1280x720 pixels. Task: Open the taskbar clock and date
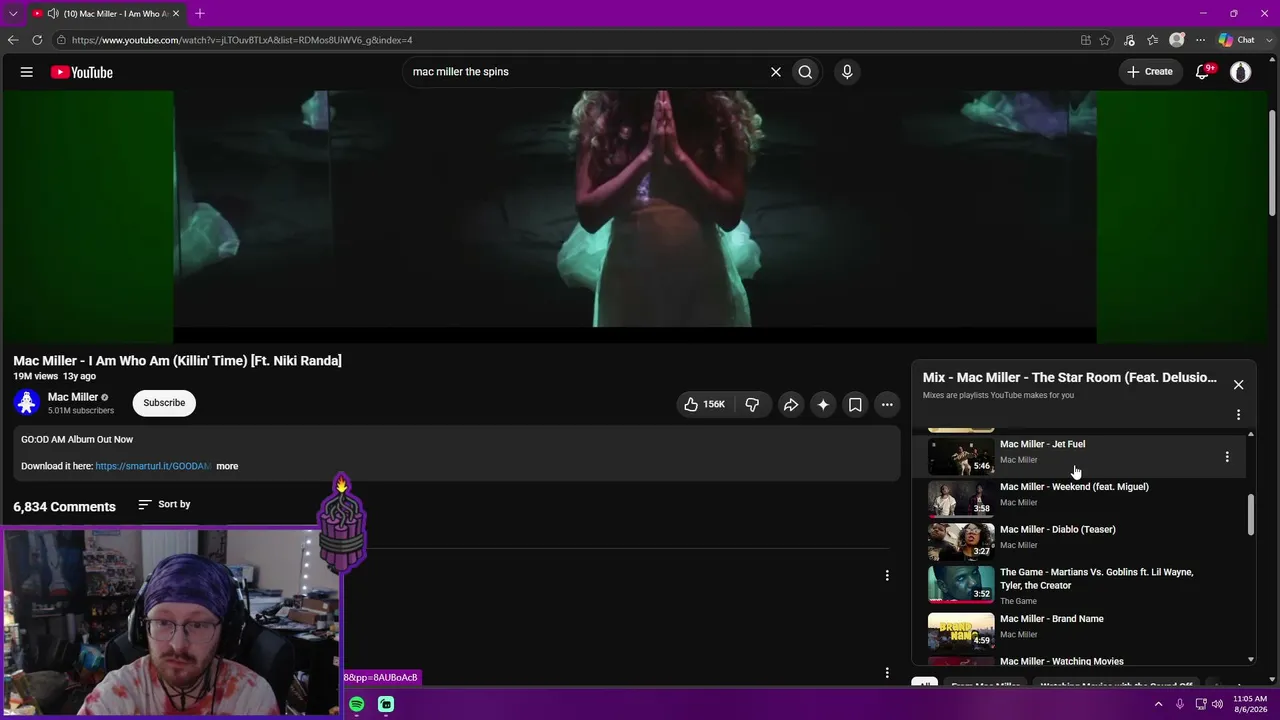(1251, 704)
